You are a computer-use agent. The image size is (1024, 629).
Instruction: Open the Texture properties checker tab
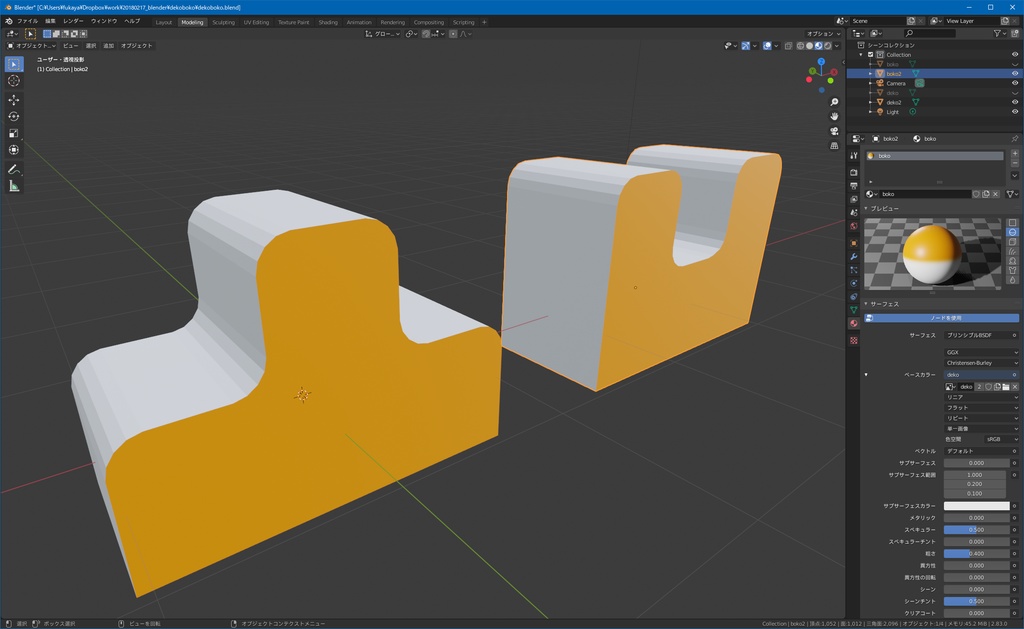(x=855, y=341)
